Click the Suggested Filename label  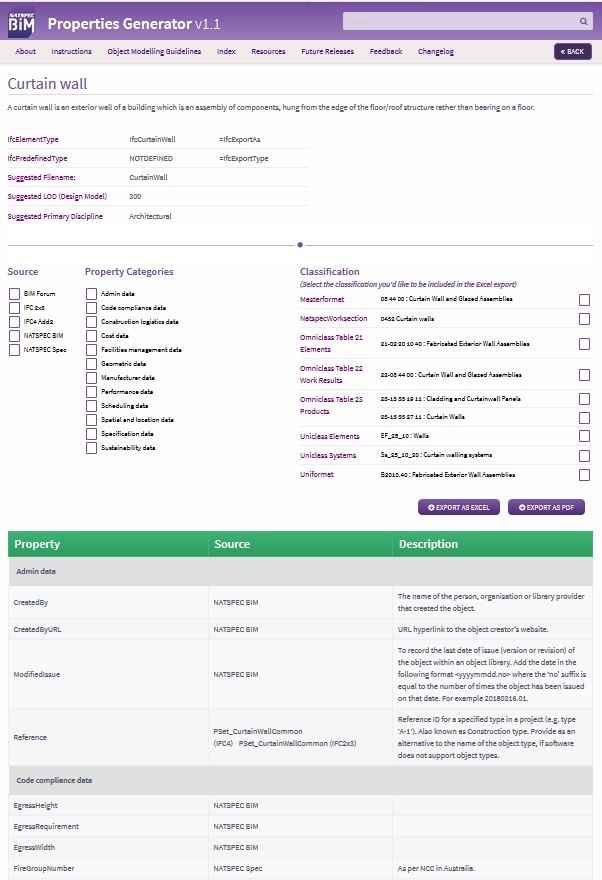(41, 177)
